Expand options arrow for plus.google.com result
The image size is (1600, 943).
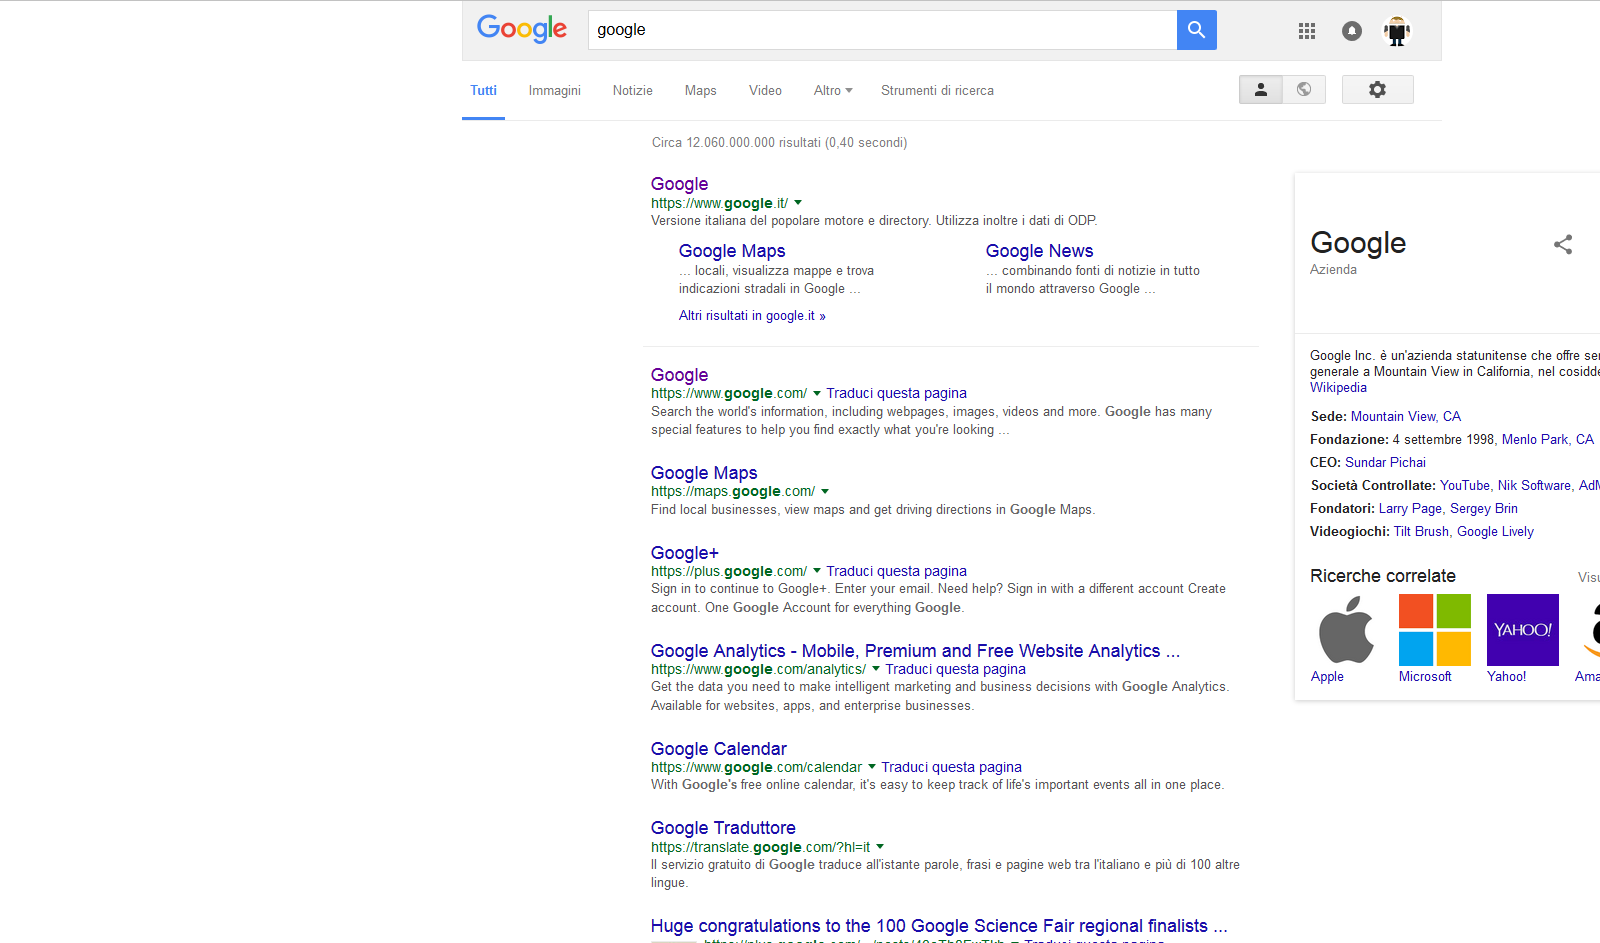(817, 571)
